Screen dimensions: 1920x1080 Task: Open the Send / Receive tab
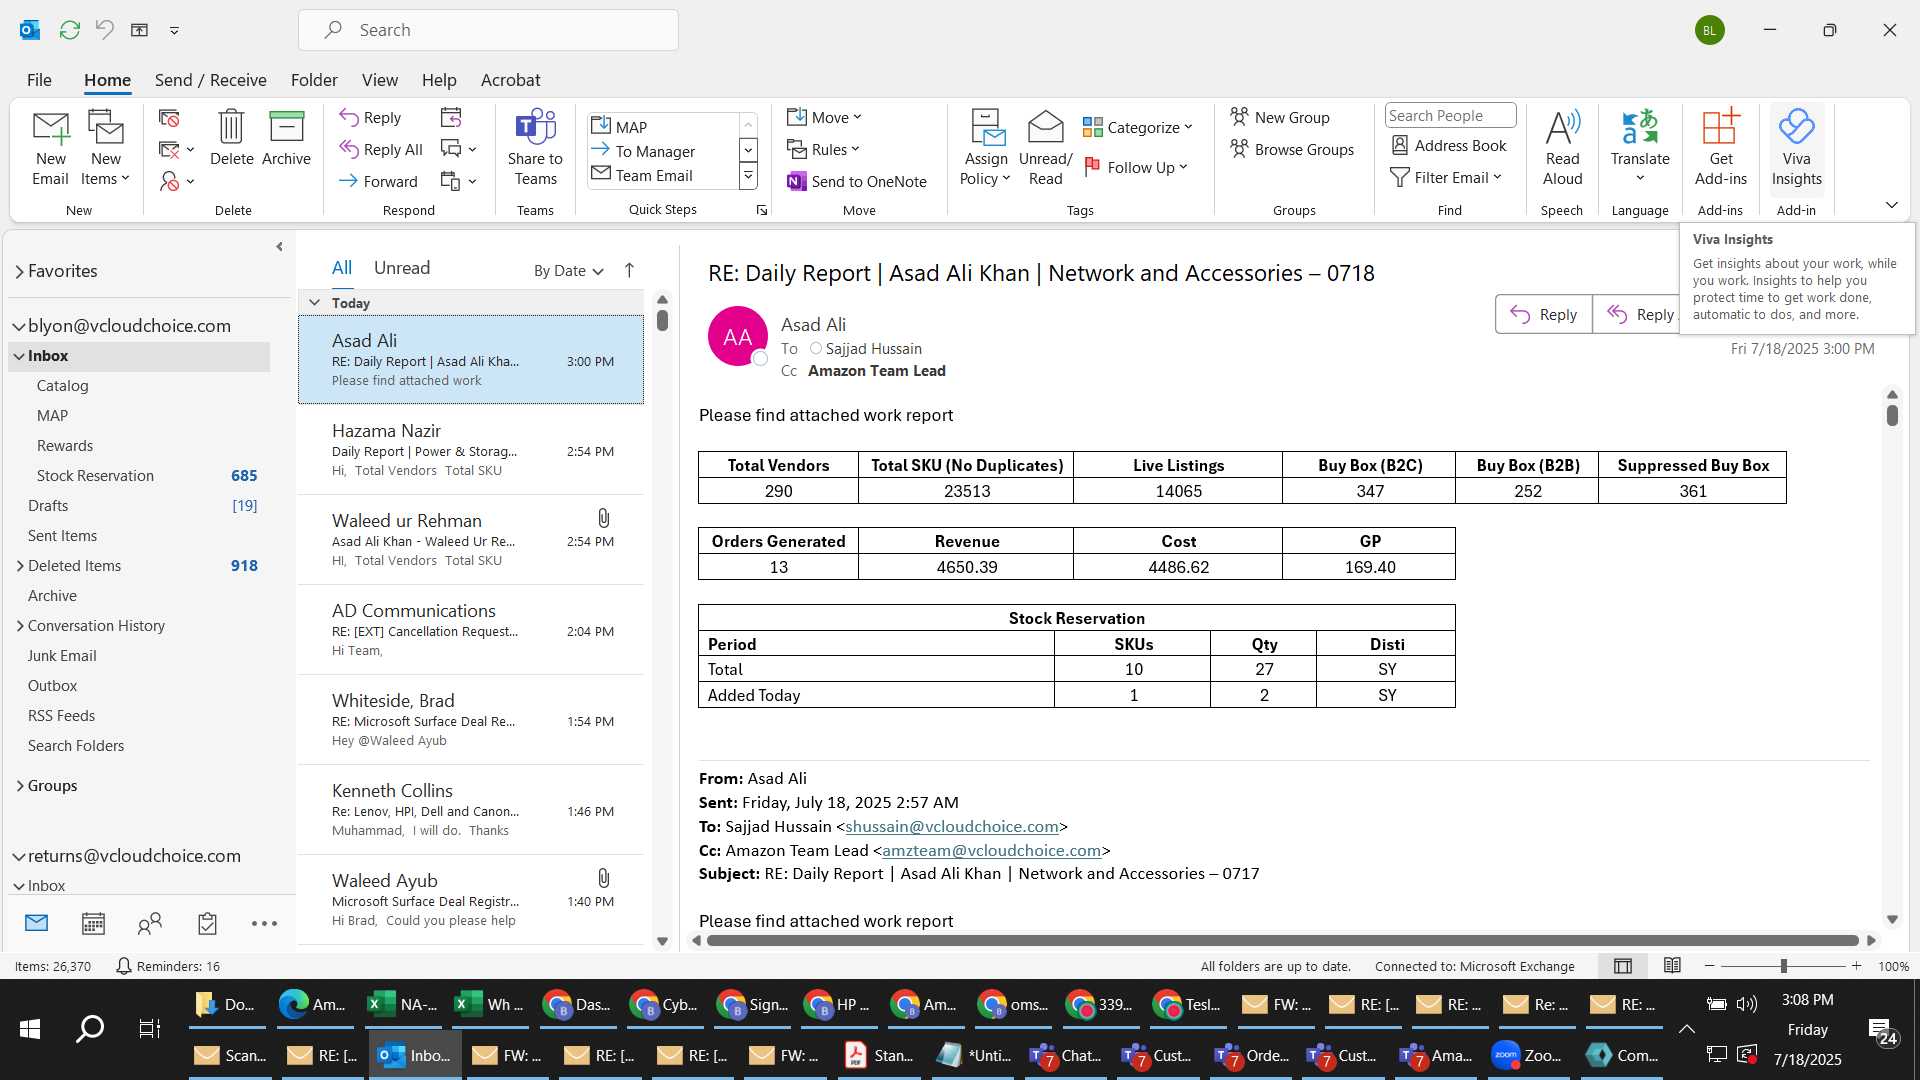click(x=210, y=80)
